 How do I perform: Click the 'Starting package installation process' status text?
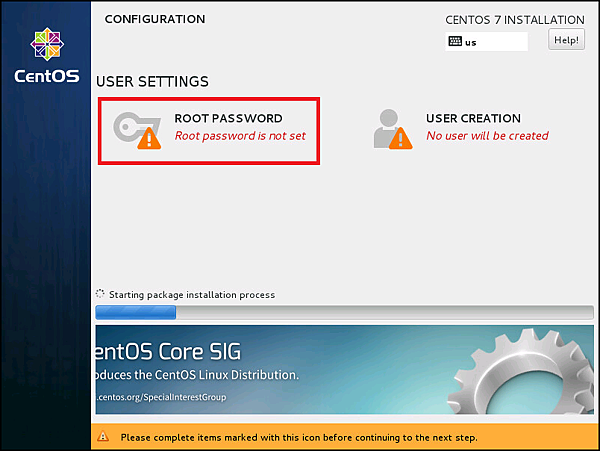coord(192,295)
